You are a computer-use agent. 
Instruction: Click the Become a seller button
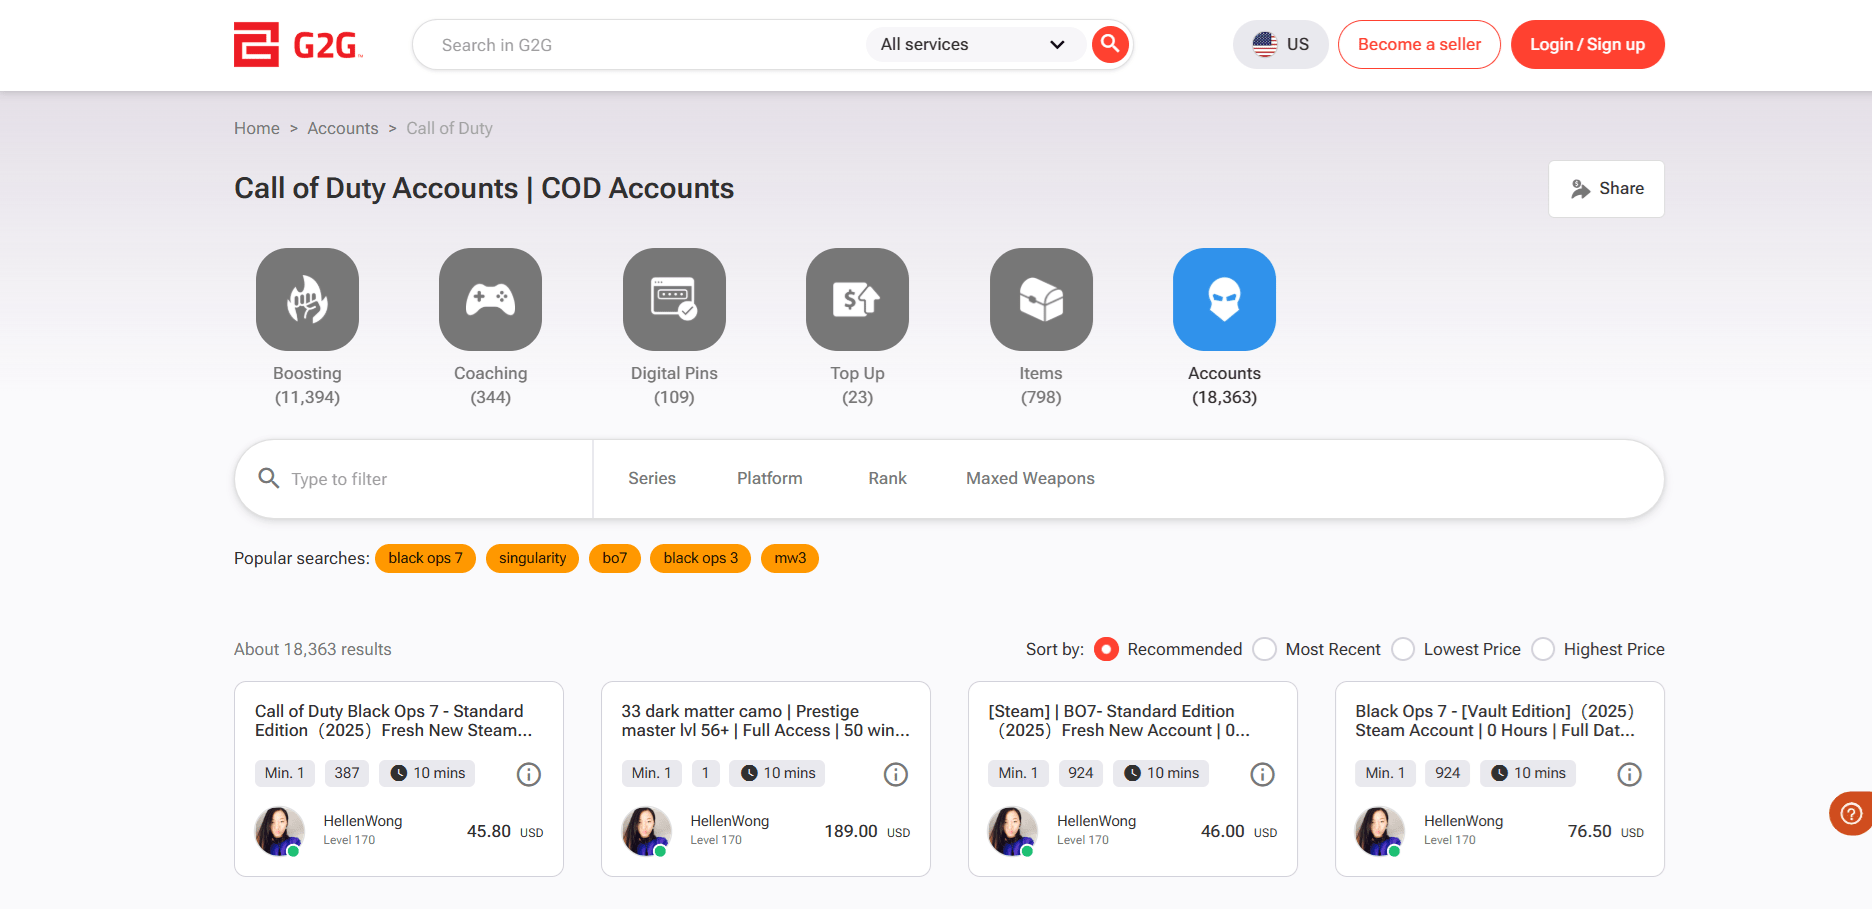click(x=1419, y=45)
